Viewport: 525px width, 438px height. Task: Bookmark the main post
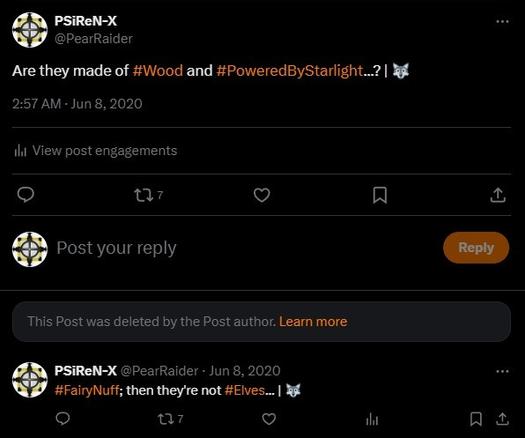pos(380,195)
